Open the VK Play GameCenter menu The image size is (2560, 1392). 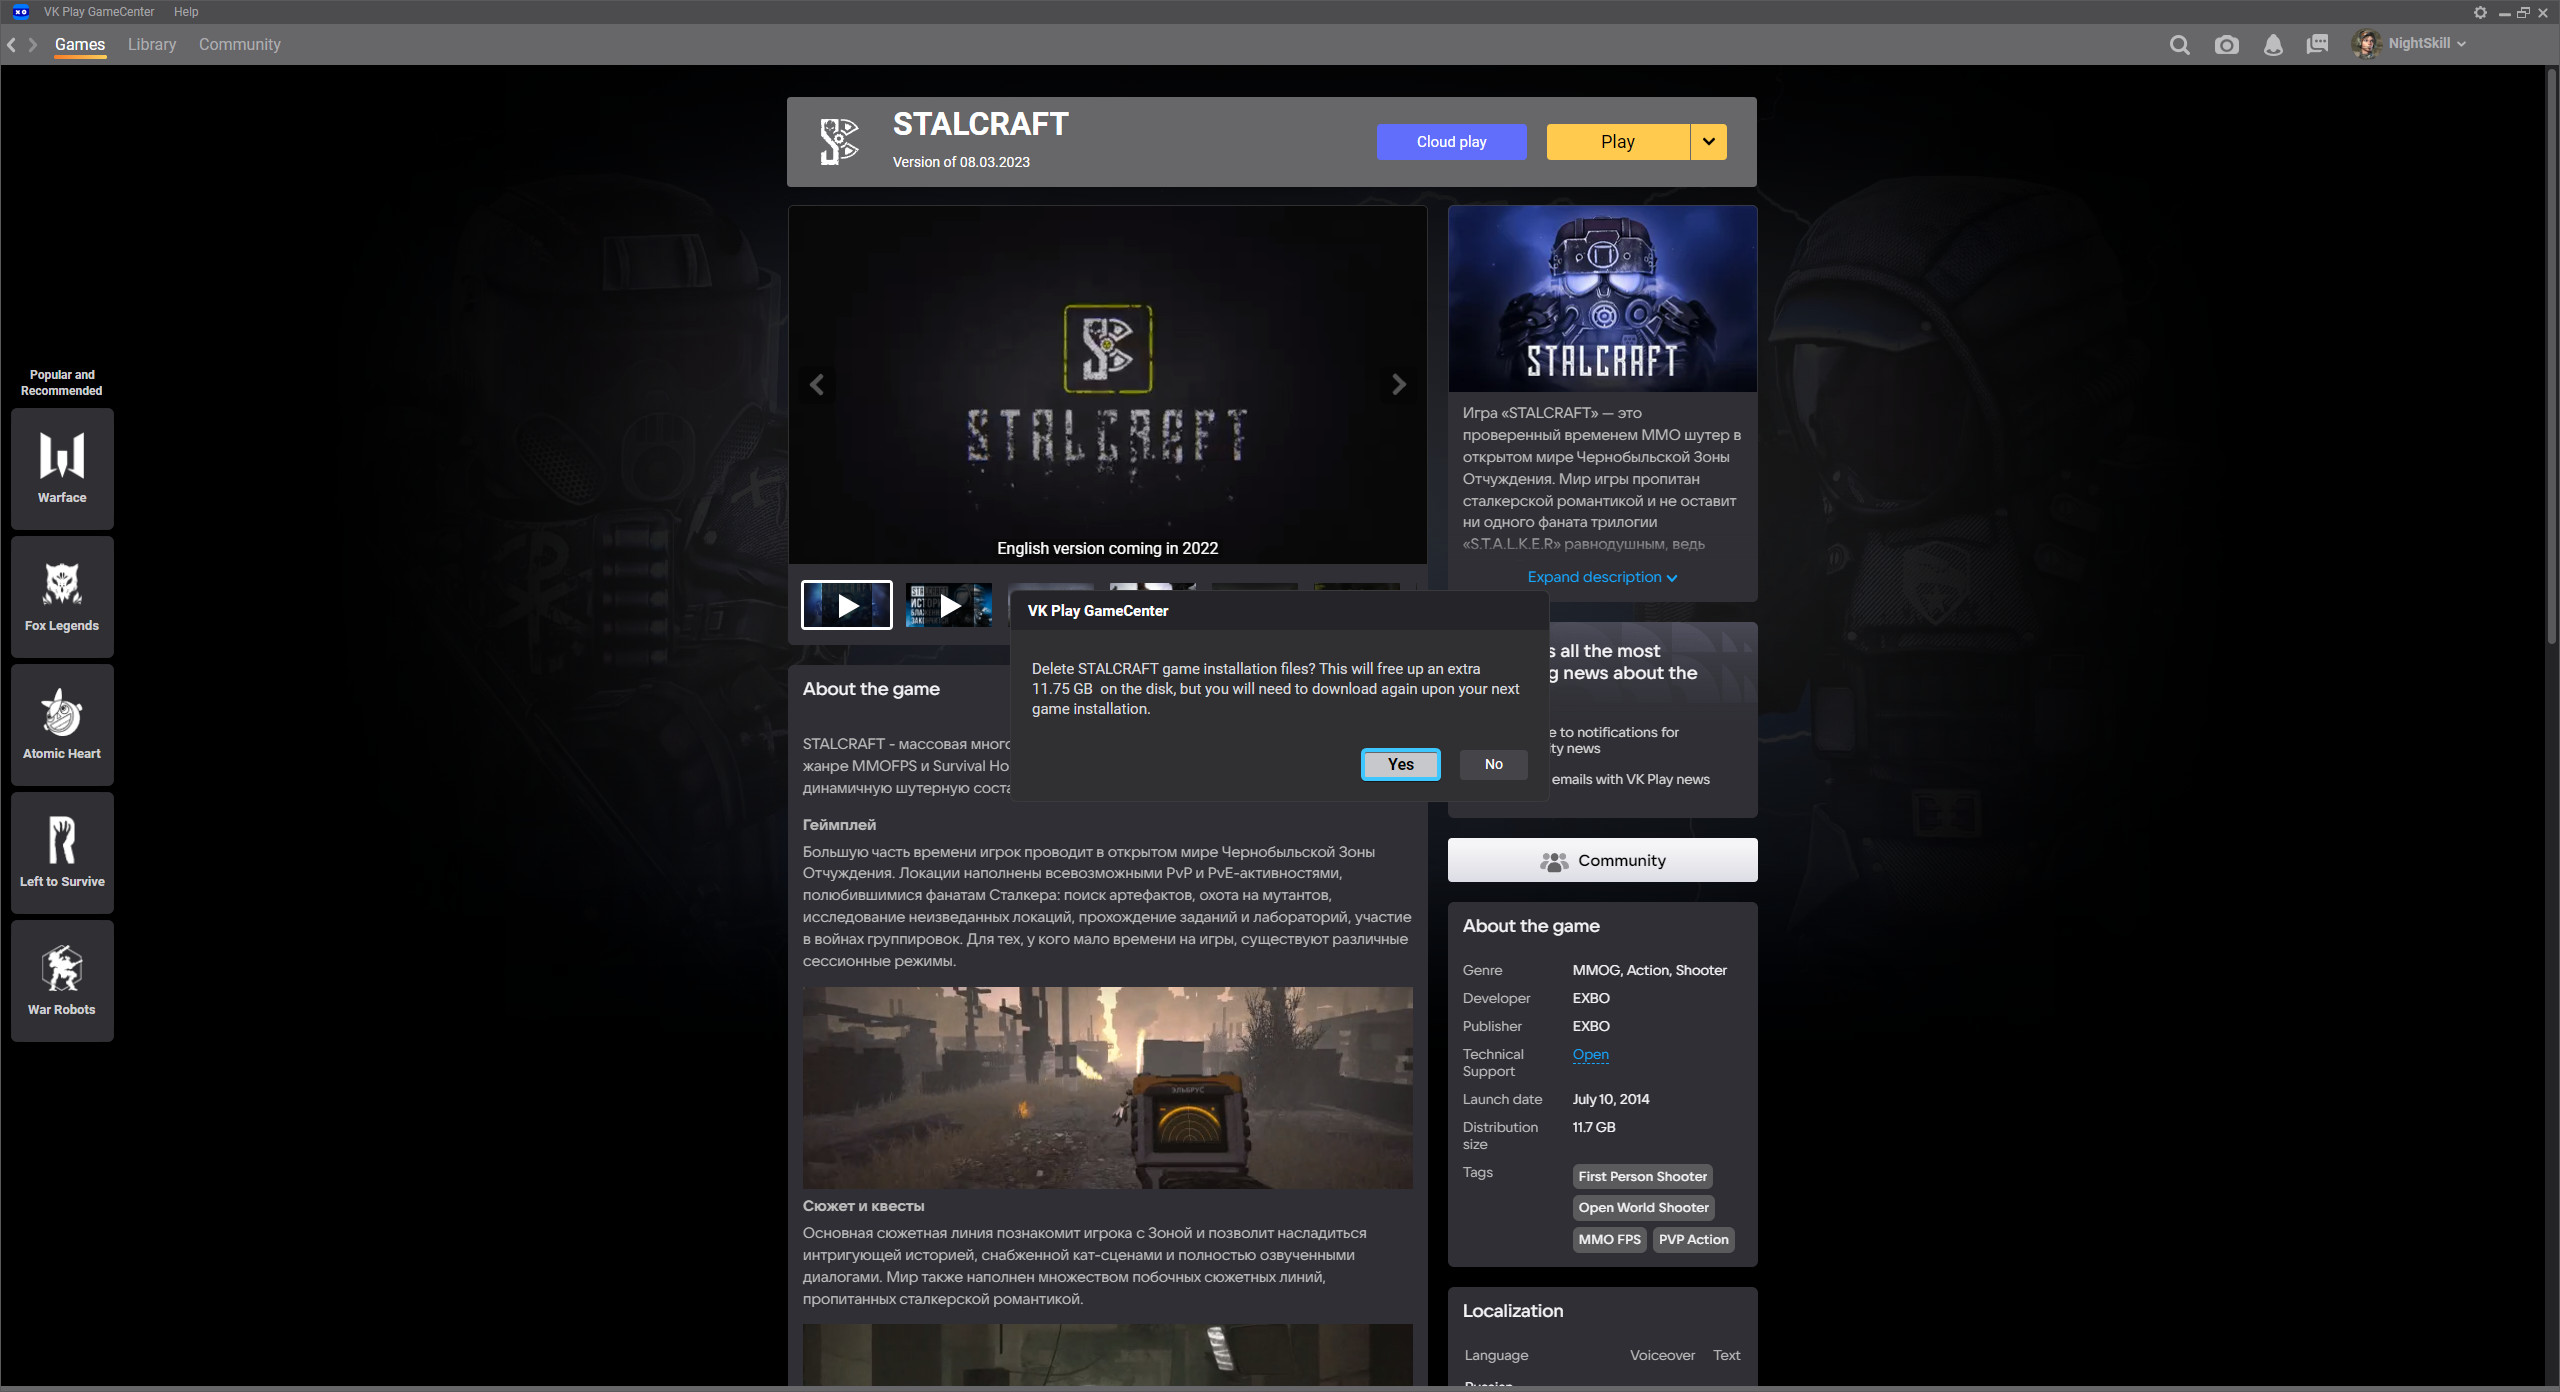(99, 12)
